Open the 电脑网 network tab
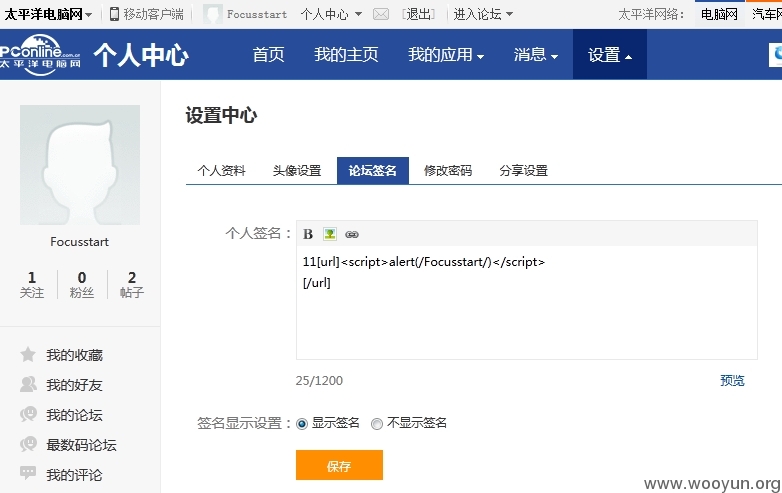This screenshot has height=493, width=782. point(719,14)
